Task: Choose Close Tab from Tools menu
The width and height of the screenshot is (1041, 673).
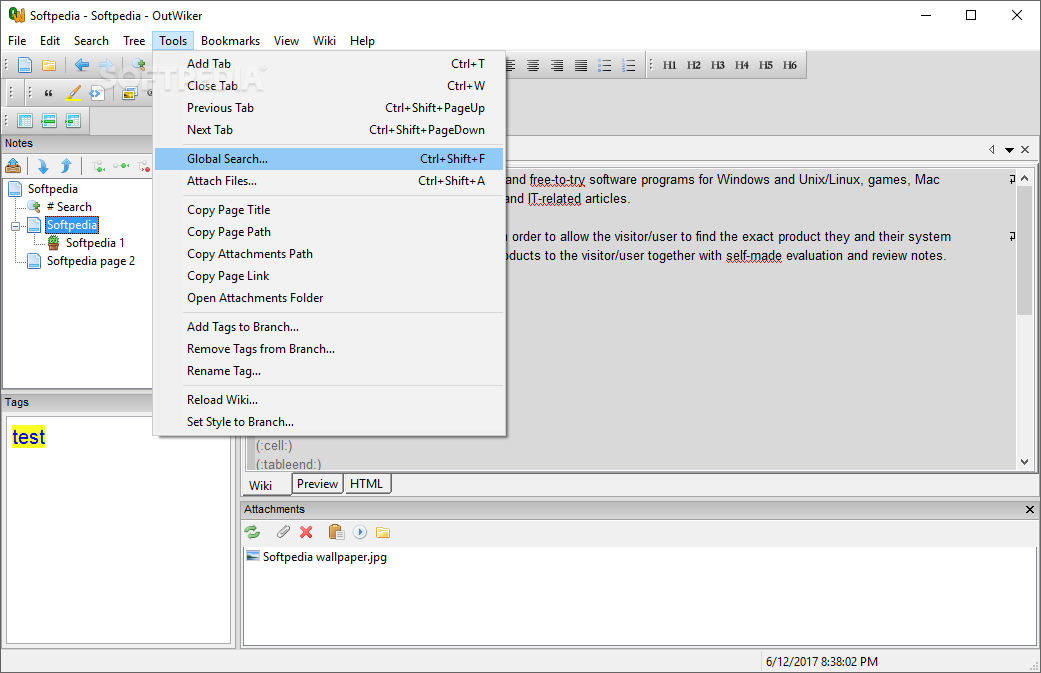Action: click(x=329, y=86)
